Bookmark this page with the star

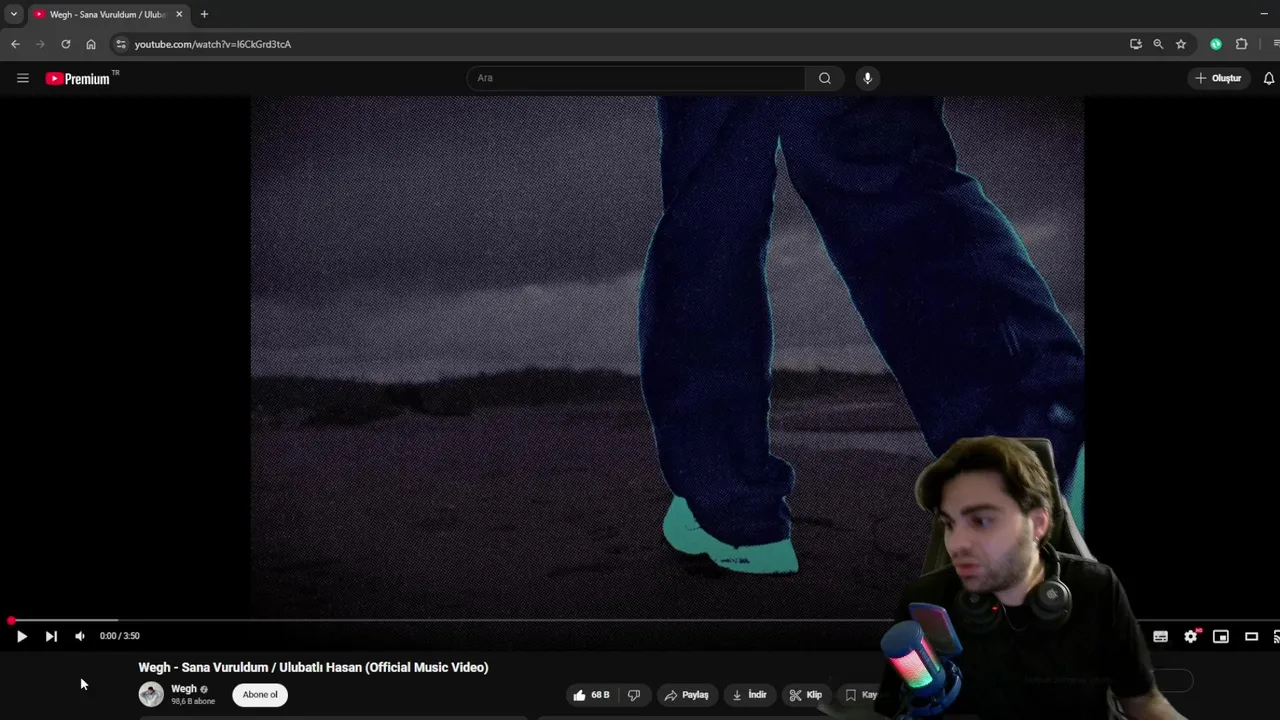[x=1181, y=44]
